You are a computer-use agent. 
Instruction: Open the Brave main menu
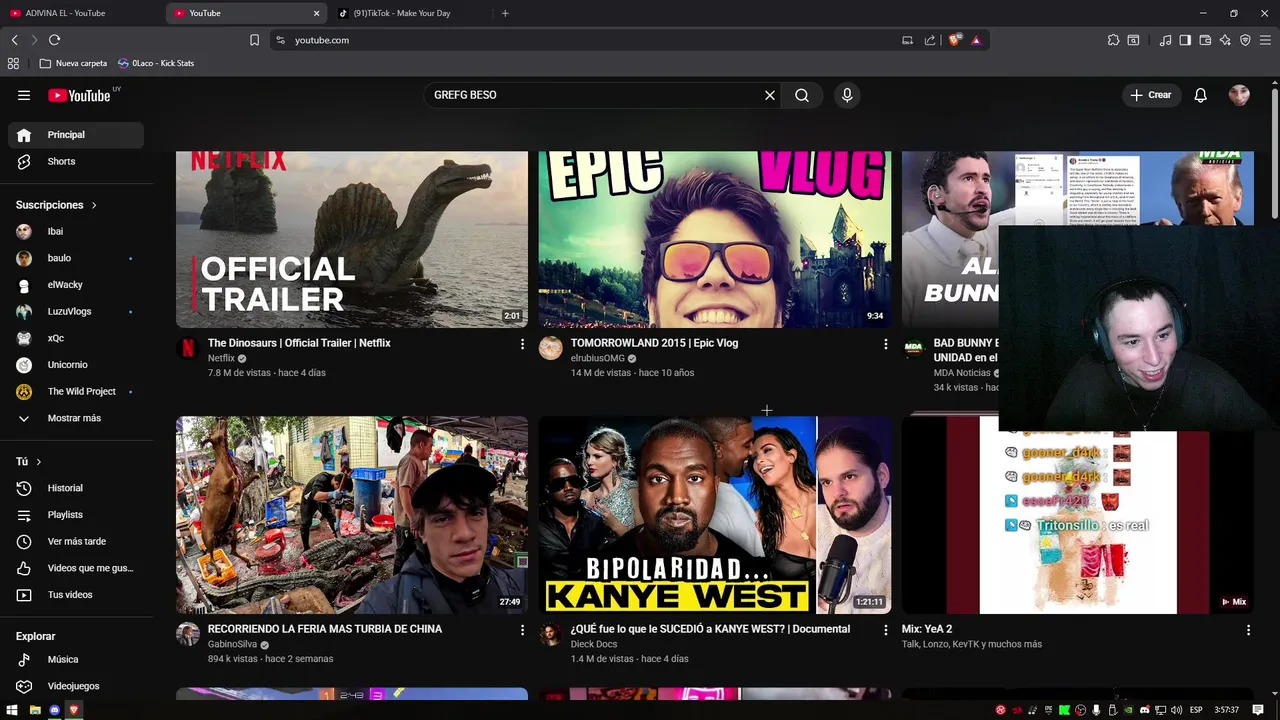(1265, 40)
